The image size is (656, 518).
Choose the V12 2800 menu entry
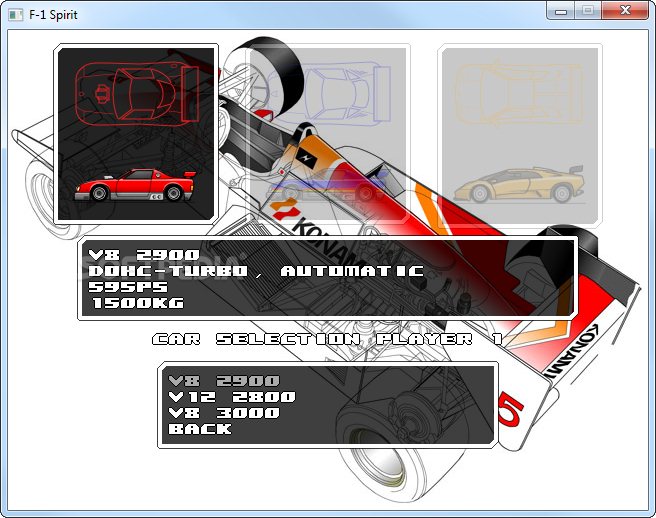232,397
